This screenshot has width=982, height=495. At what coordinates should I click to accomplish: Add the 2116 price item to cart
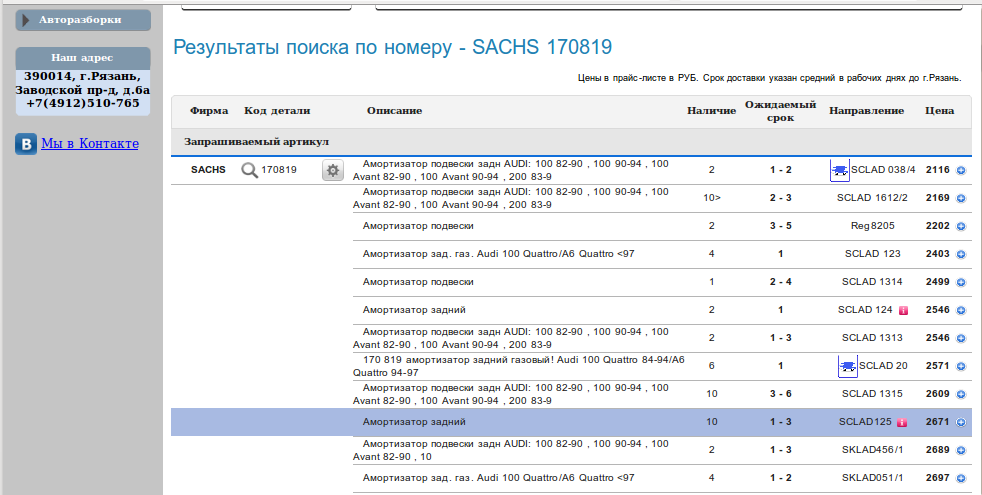click(961, 170)
